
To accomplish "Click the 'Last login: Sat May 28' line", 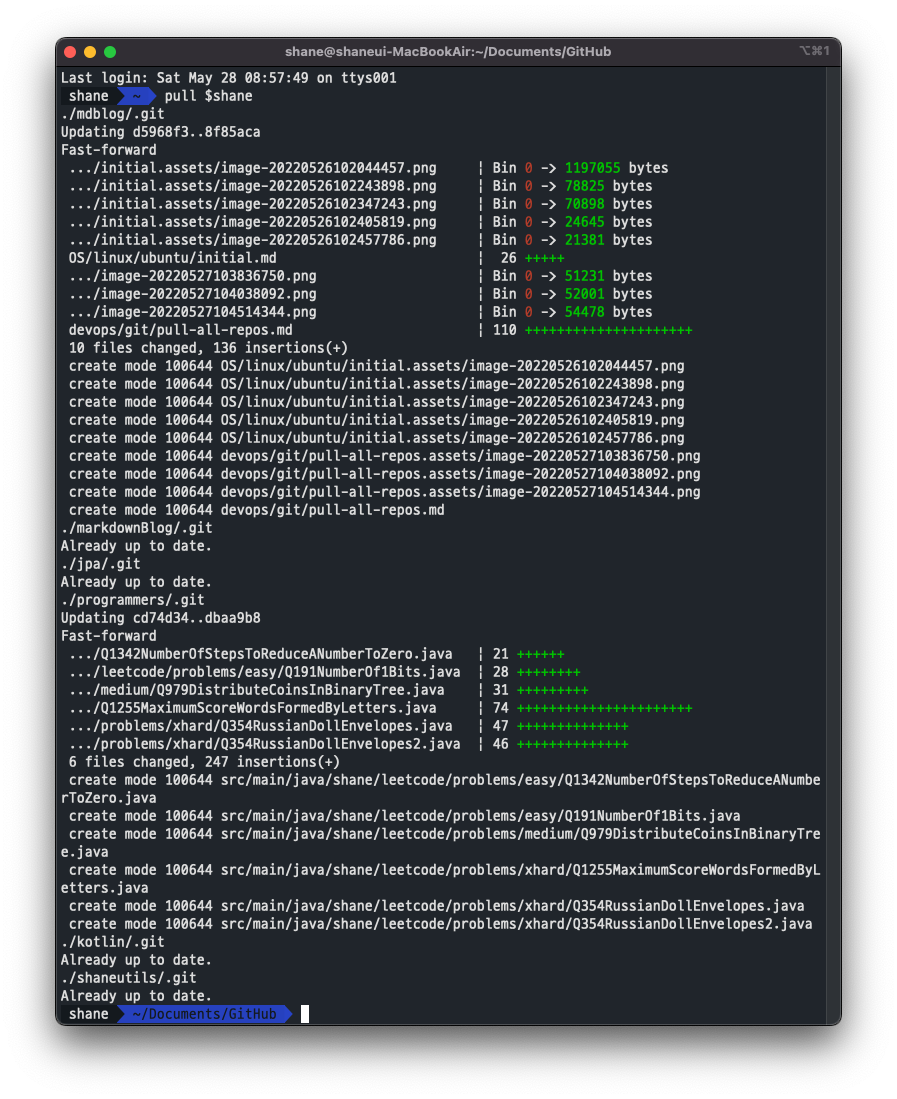I will coord(228,78).
